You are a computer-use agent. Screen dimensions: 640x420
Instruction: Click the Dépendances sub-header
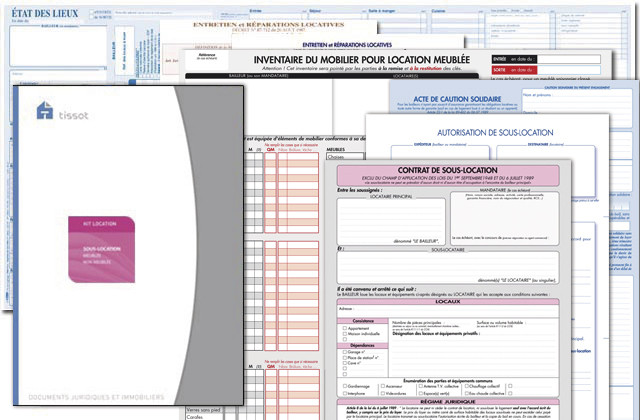(363, 345)
